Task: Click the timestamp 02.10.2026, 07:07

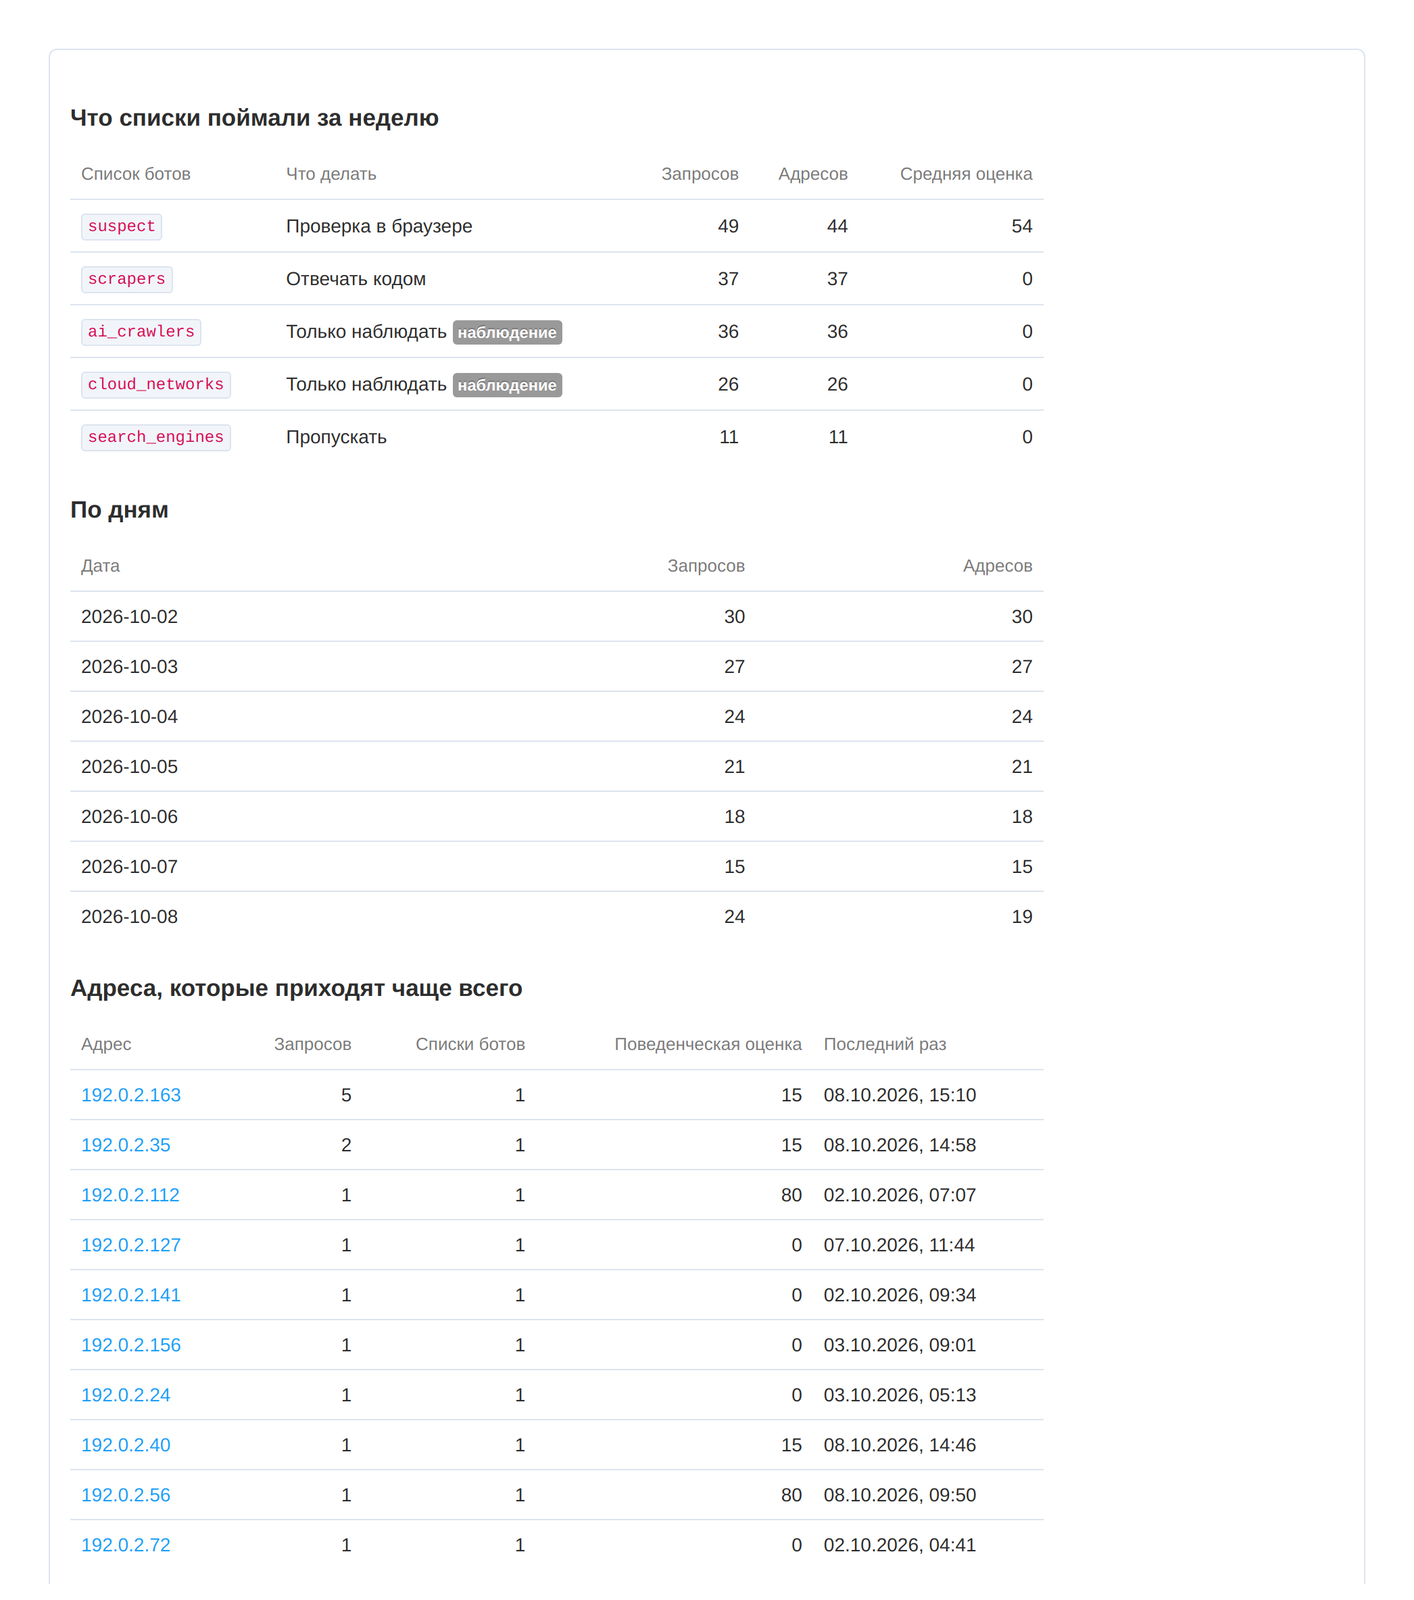Action: click(900, 1195)
